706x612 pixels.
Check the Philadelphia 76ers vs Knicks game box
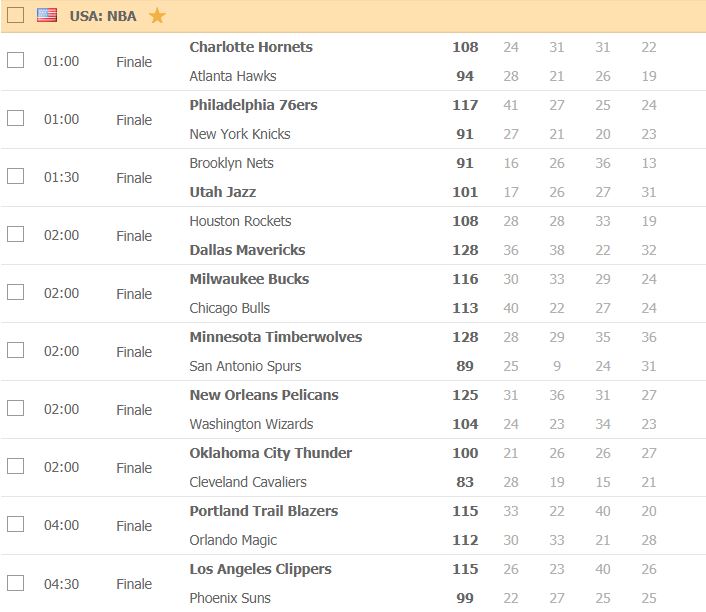click(16, 118)
